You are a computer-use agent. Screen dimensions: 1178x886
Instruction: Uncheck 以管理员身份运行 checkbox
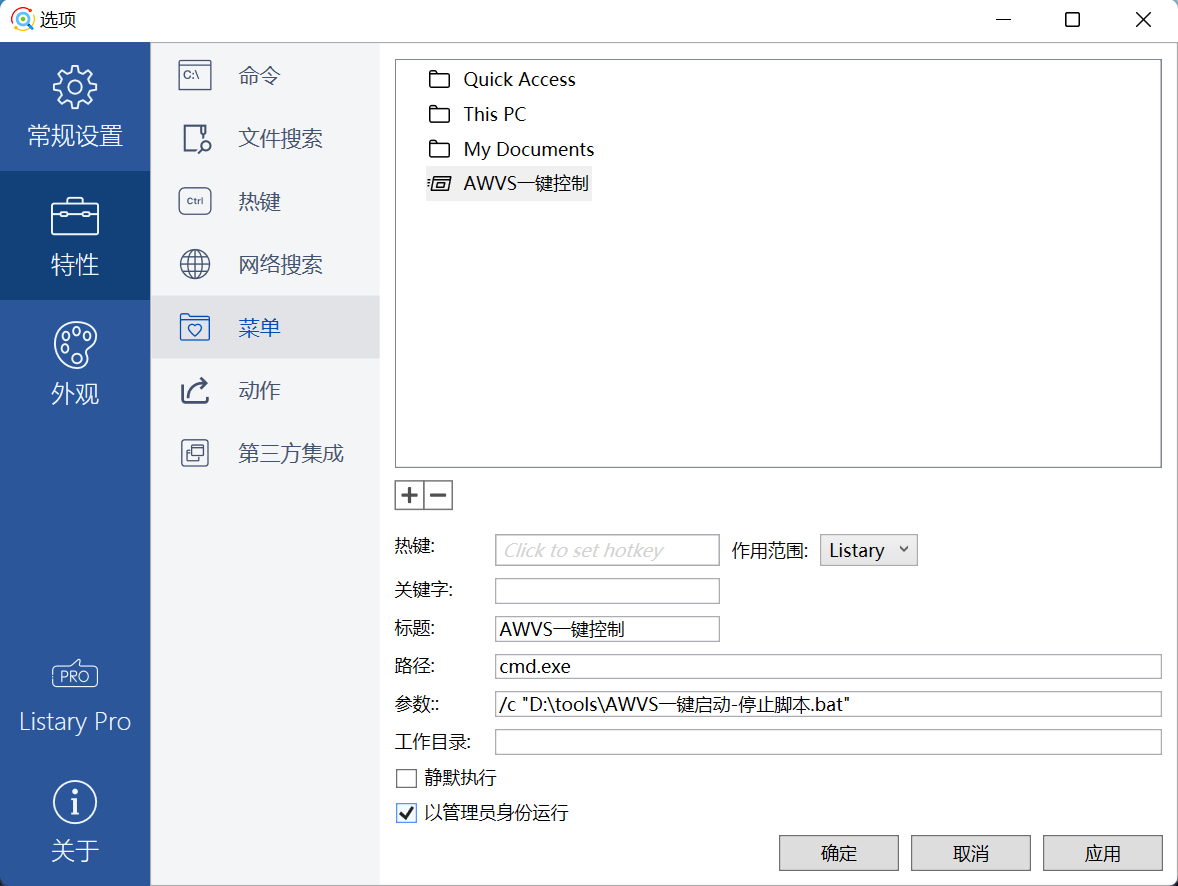pyautogui.click(x=406, y=813)
